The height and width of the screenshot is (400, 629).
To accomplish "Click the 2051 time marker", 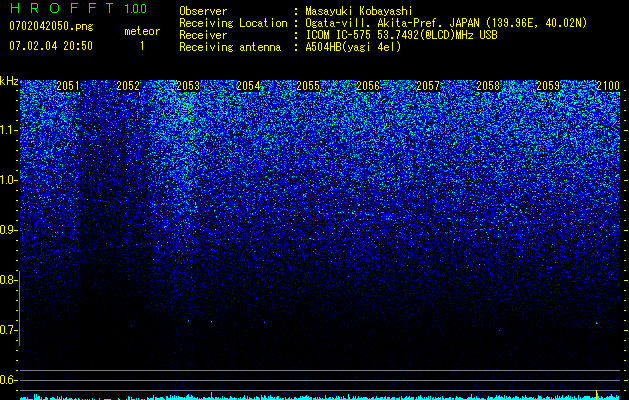I will click(68, 85).
